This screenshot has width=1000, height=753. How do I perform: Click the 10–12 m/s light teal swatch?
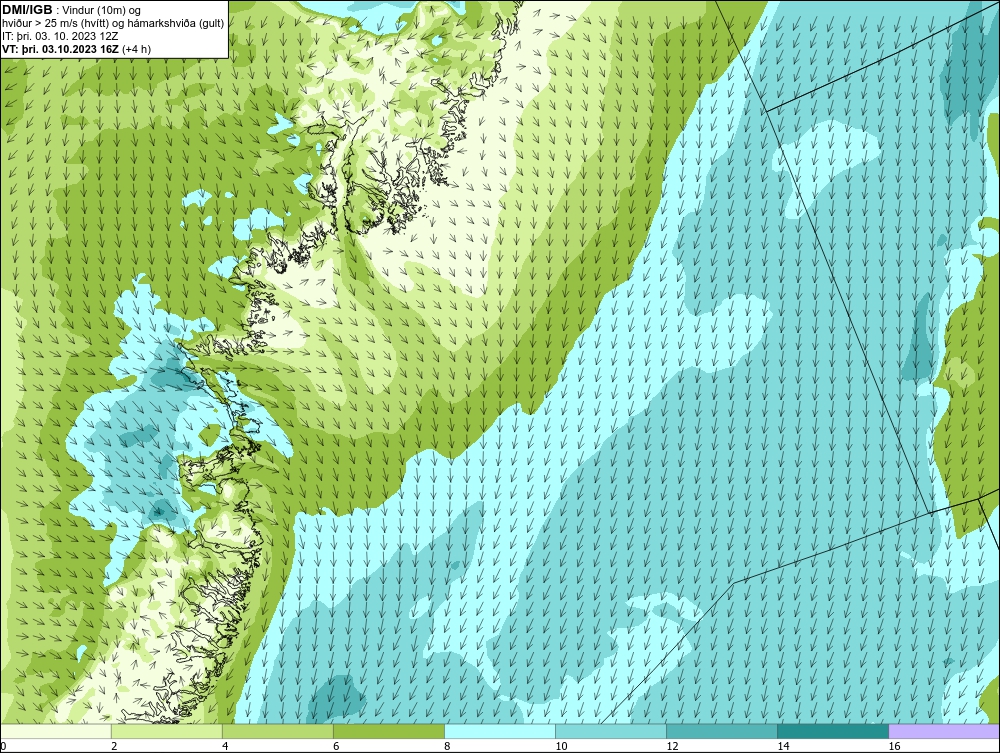[x=611, y=731]
